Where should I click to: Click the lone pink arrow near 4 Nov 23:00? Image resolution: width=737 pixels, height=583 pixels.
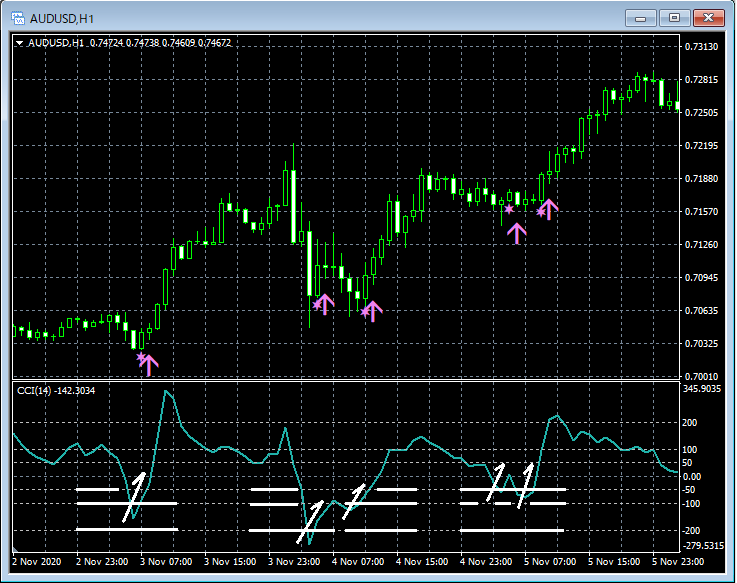pos(516,232)
